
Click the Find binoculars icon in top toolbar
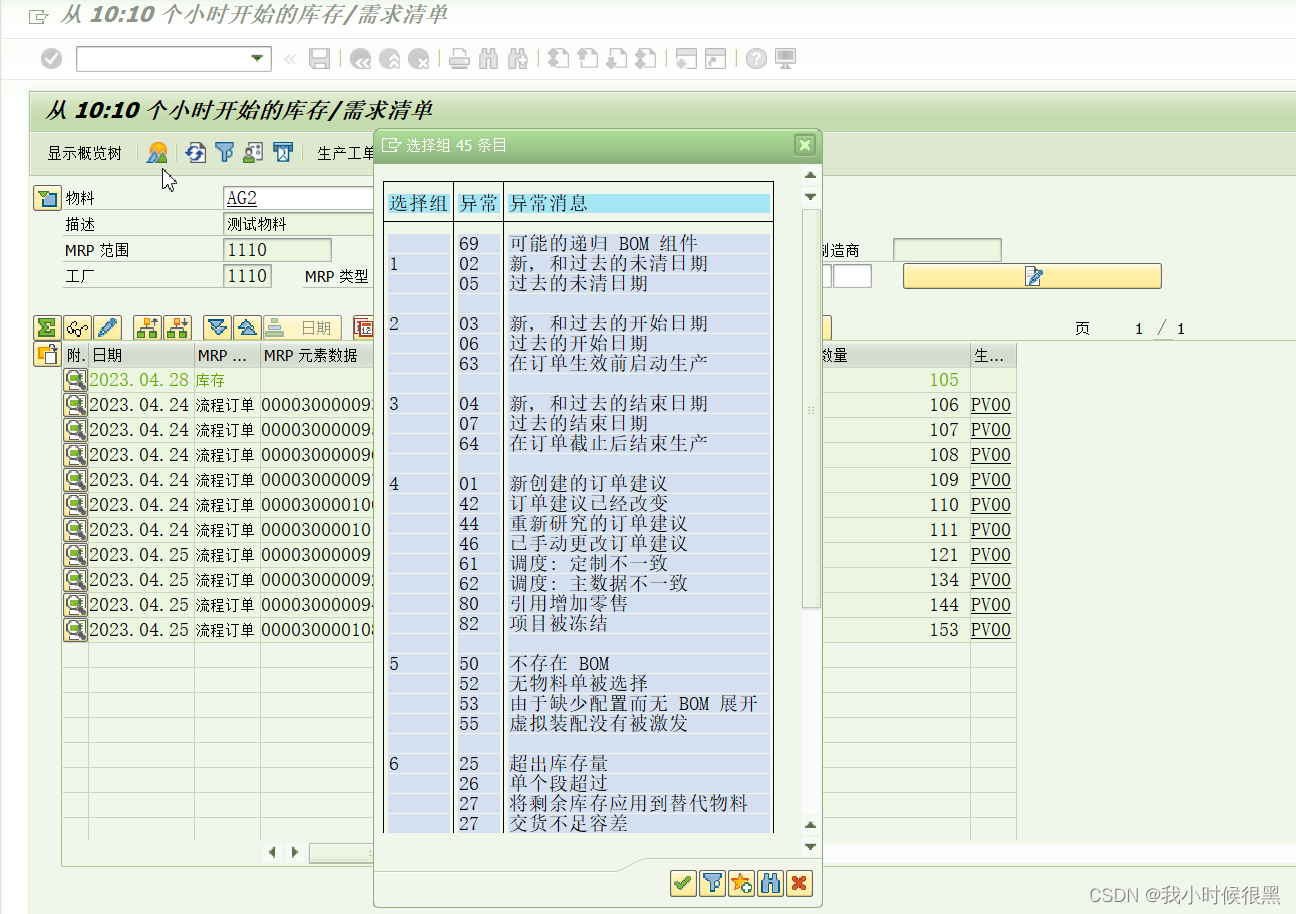(488, 59)
